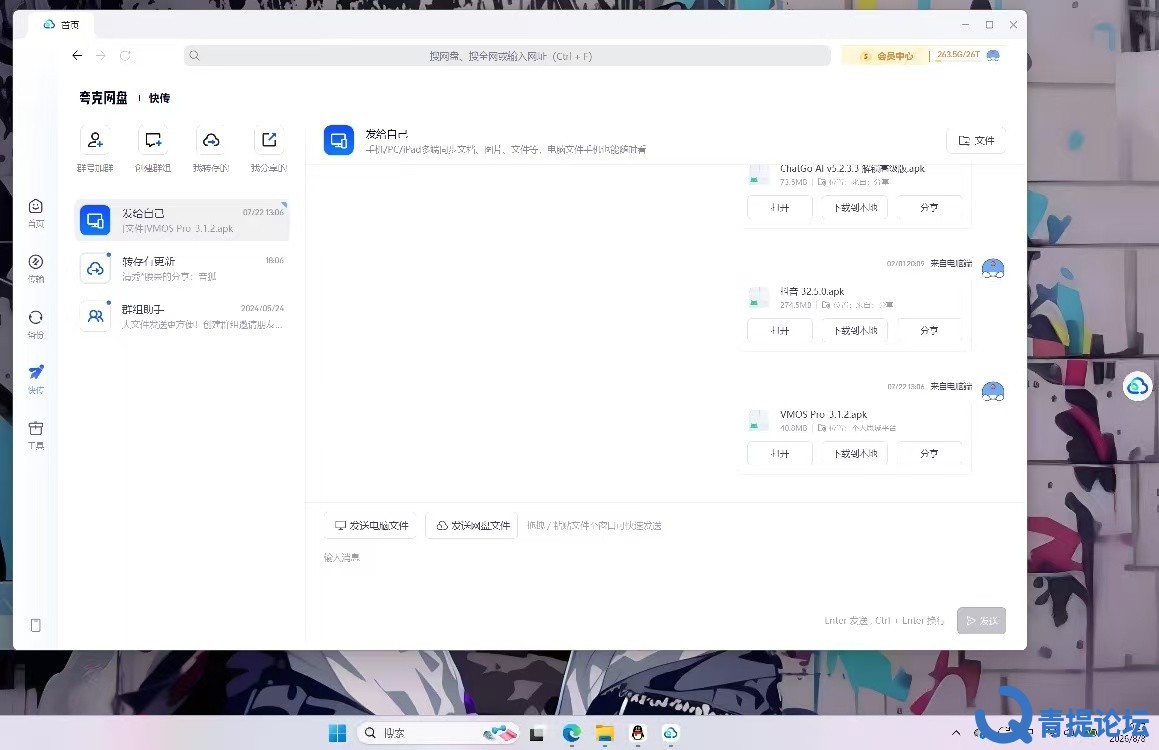Open the 转存更新 conversation
Viewport: 1159px width, 750px height.
pyautogui.click(x=182, y=268)
